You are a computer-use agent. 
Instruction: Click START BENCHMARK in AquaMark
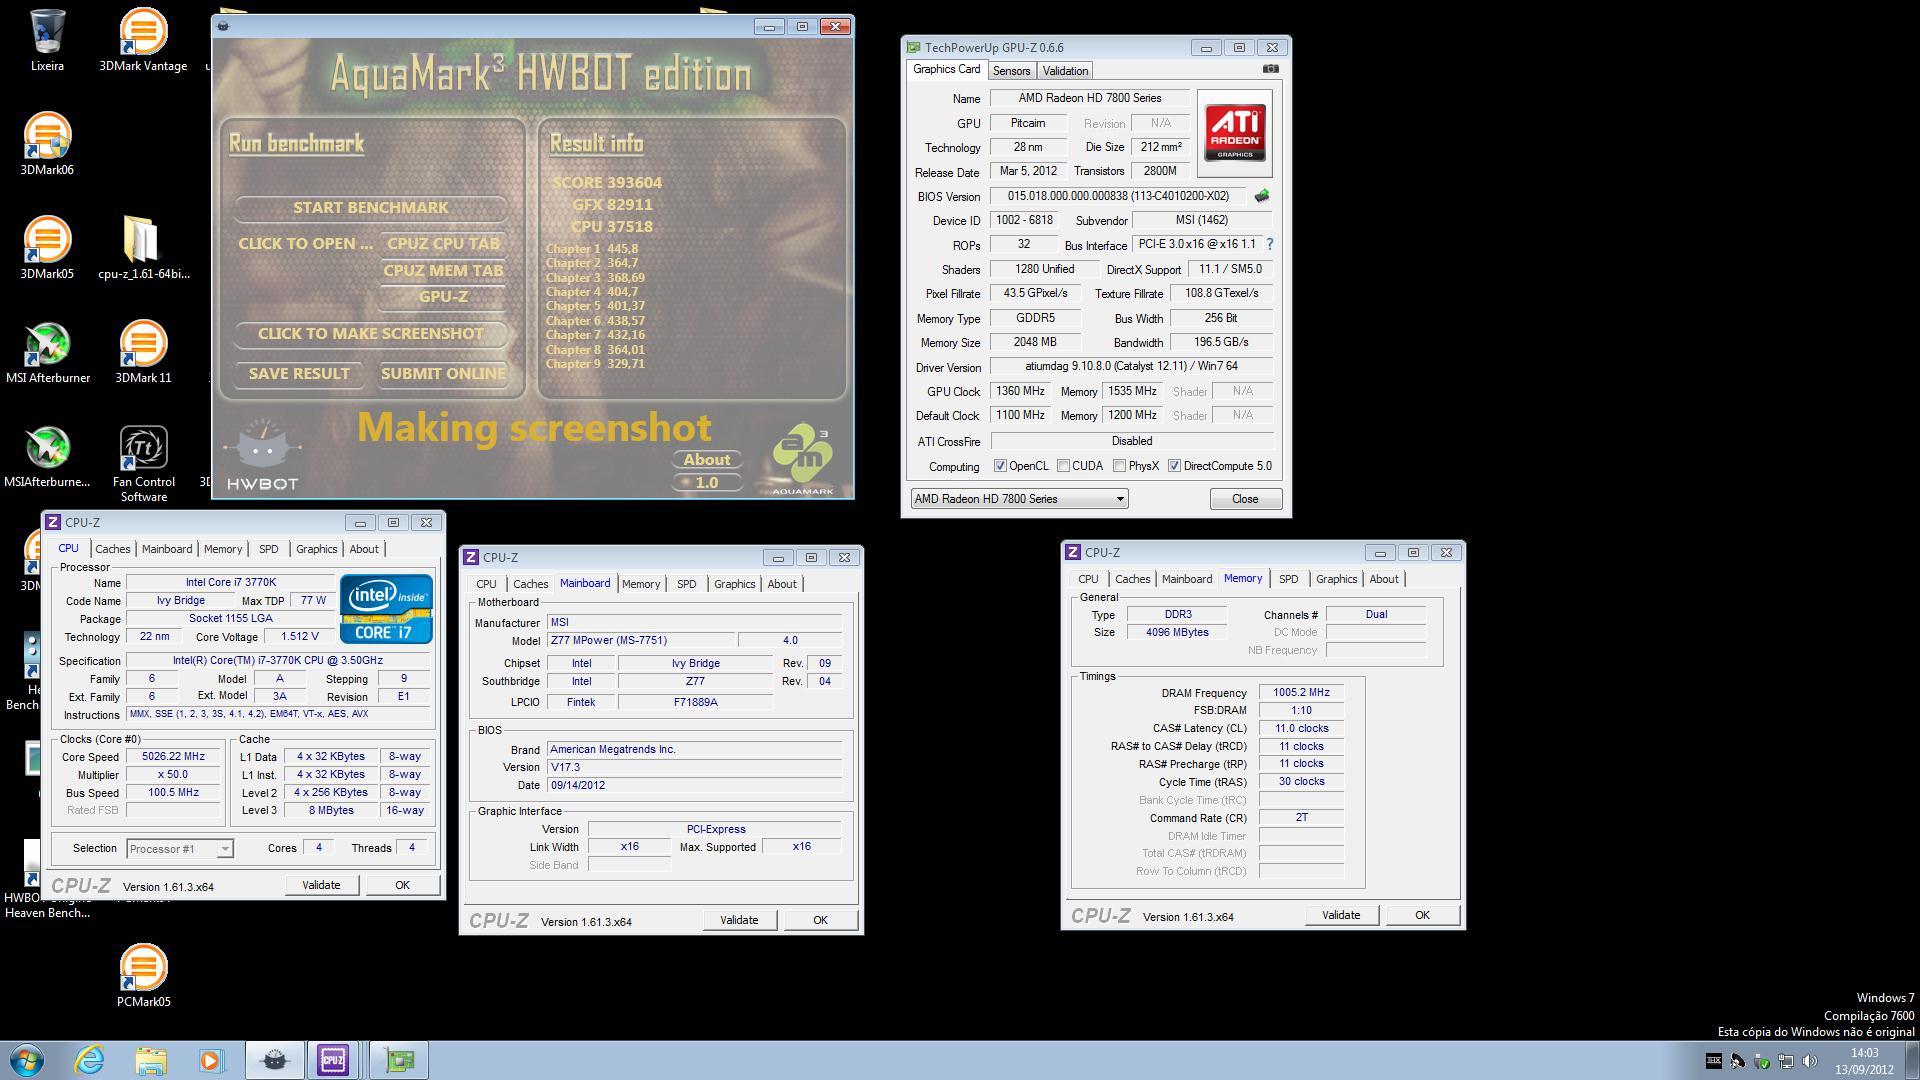371,208
